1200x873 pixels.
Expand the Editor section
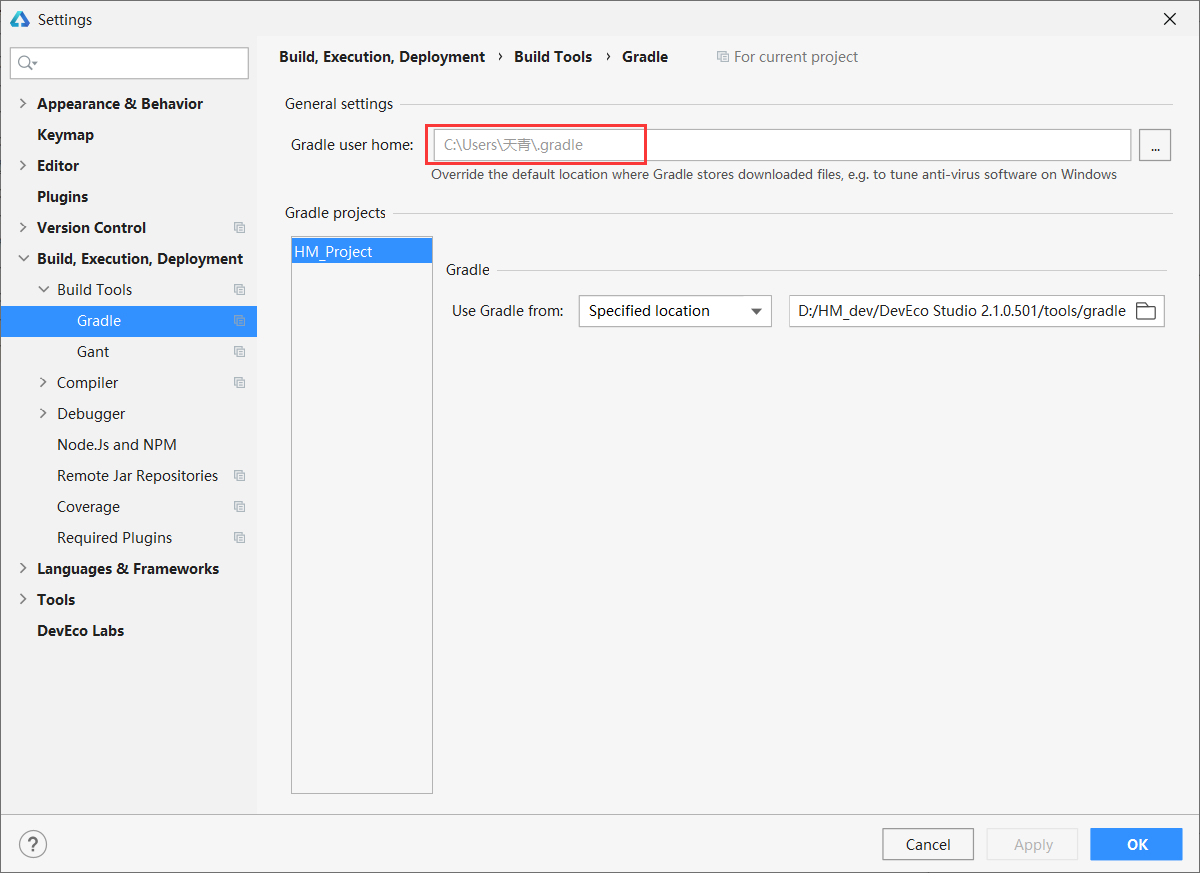[x=23, y=166]
